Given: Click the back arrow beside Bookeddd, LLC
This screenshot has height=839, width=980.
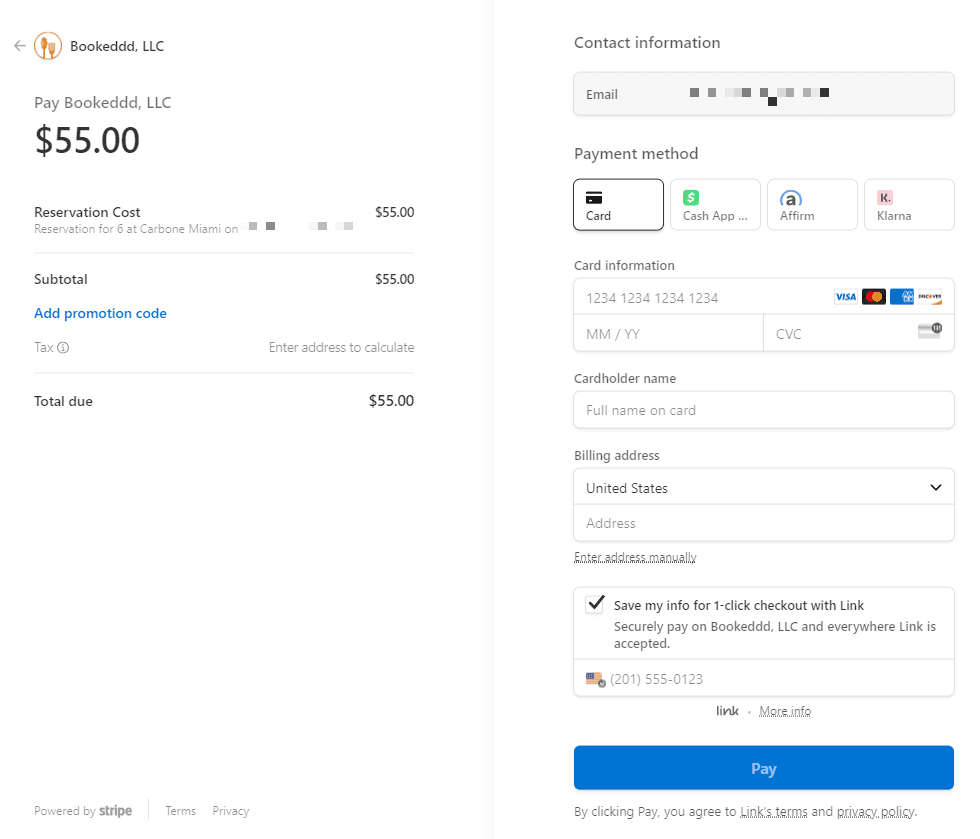Looking at the screenshot, I should click(x=20, y=45).
